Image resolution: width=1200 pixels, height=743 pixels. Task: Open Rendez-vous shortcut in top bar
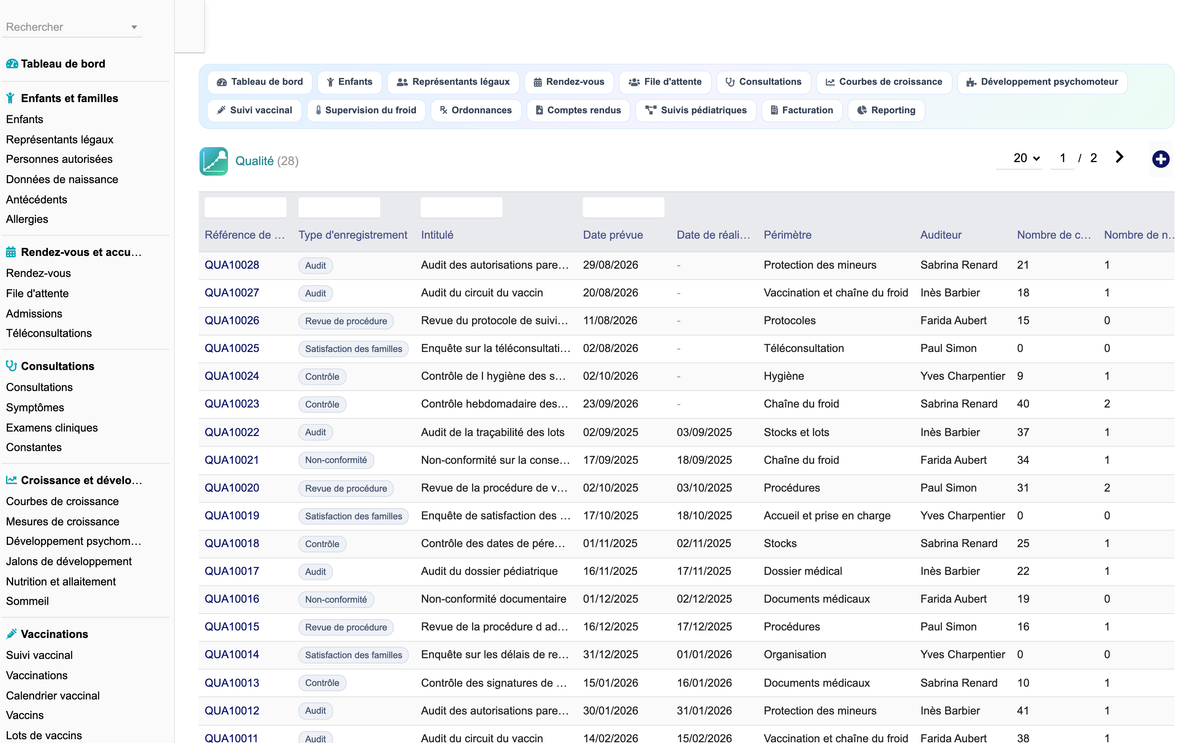(x=568, y=82)
